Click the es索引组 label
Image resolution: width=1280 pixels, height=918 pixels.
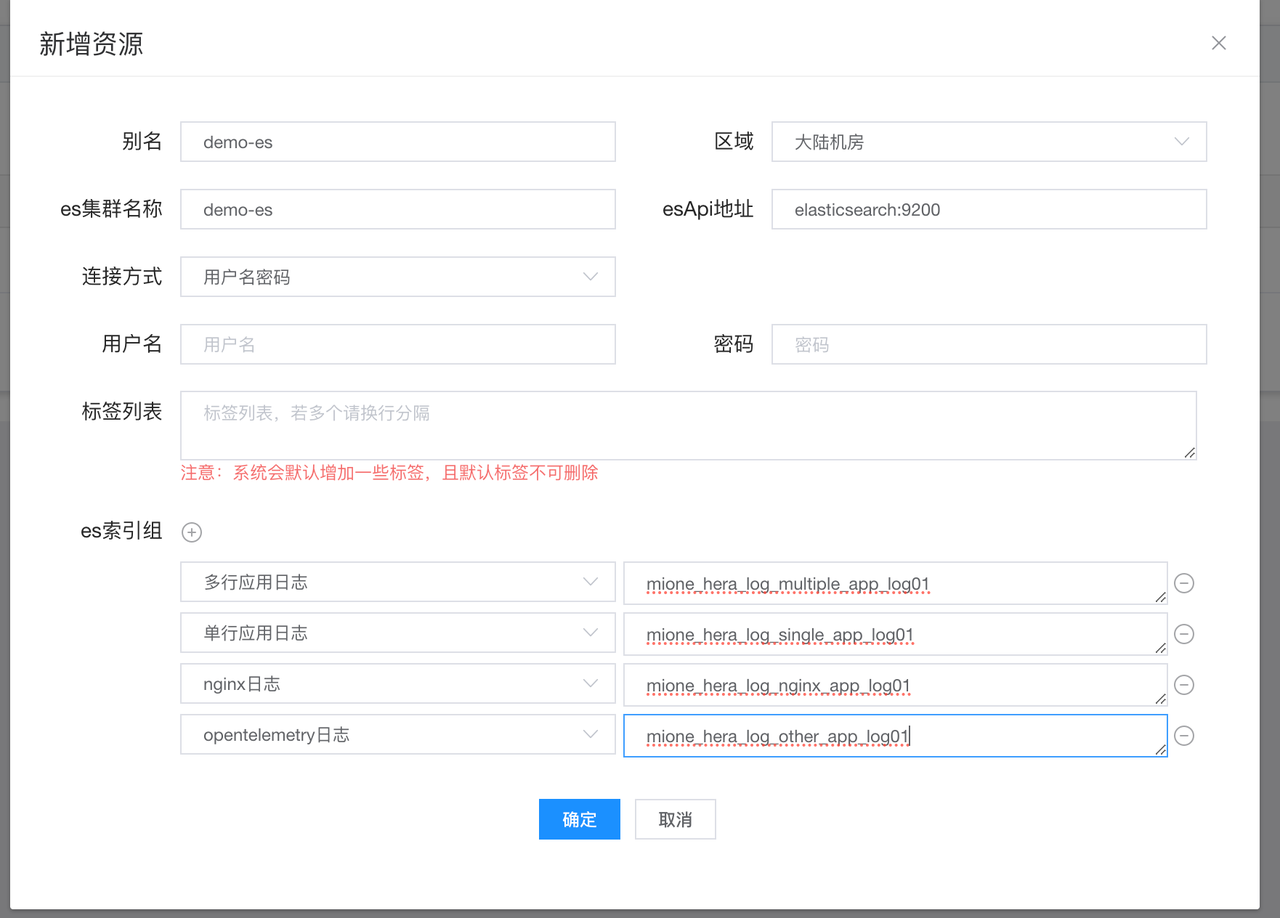tap(121, 531)
